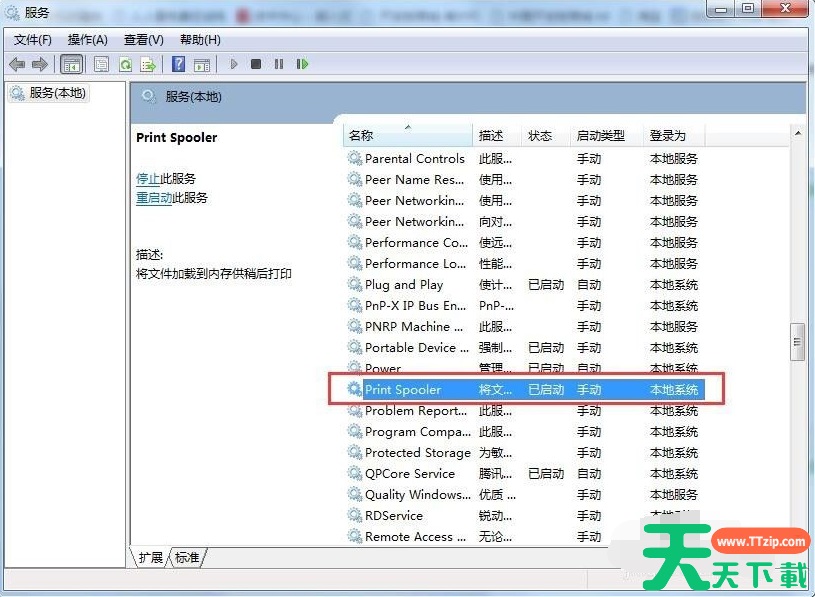Click 服务(本地) header in right pane
The width and height of the screenshot is (815, 597).
click(193, 97)
